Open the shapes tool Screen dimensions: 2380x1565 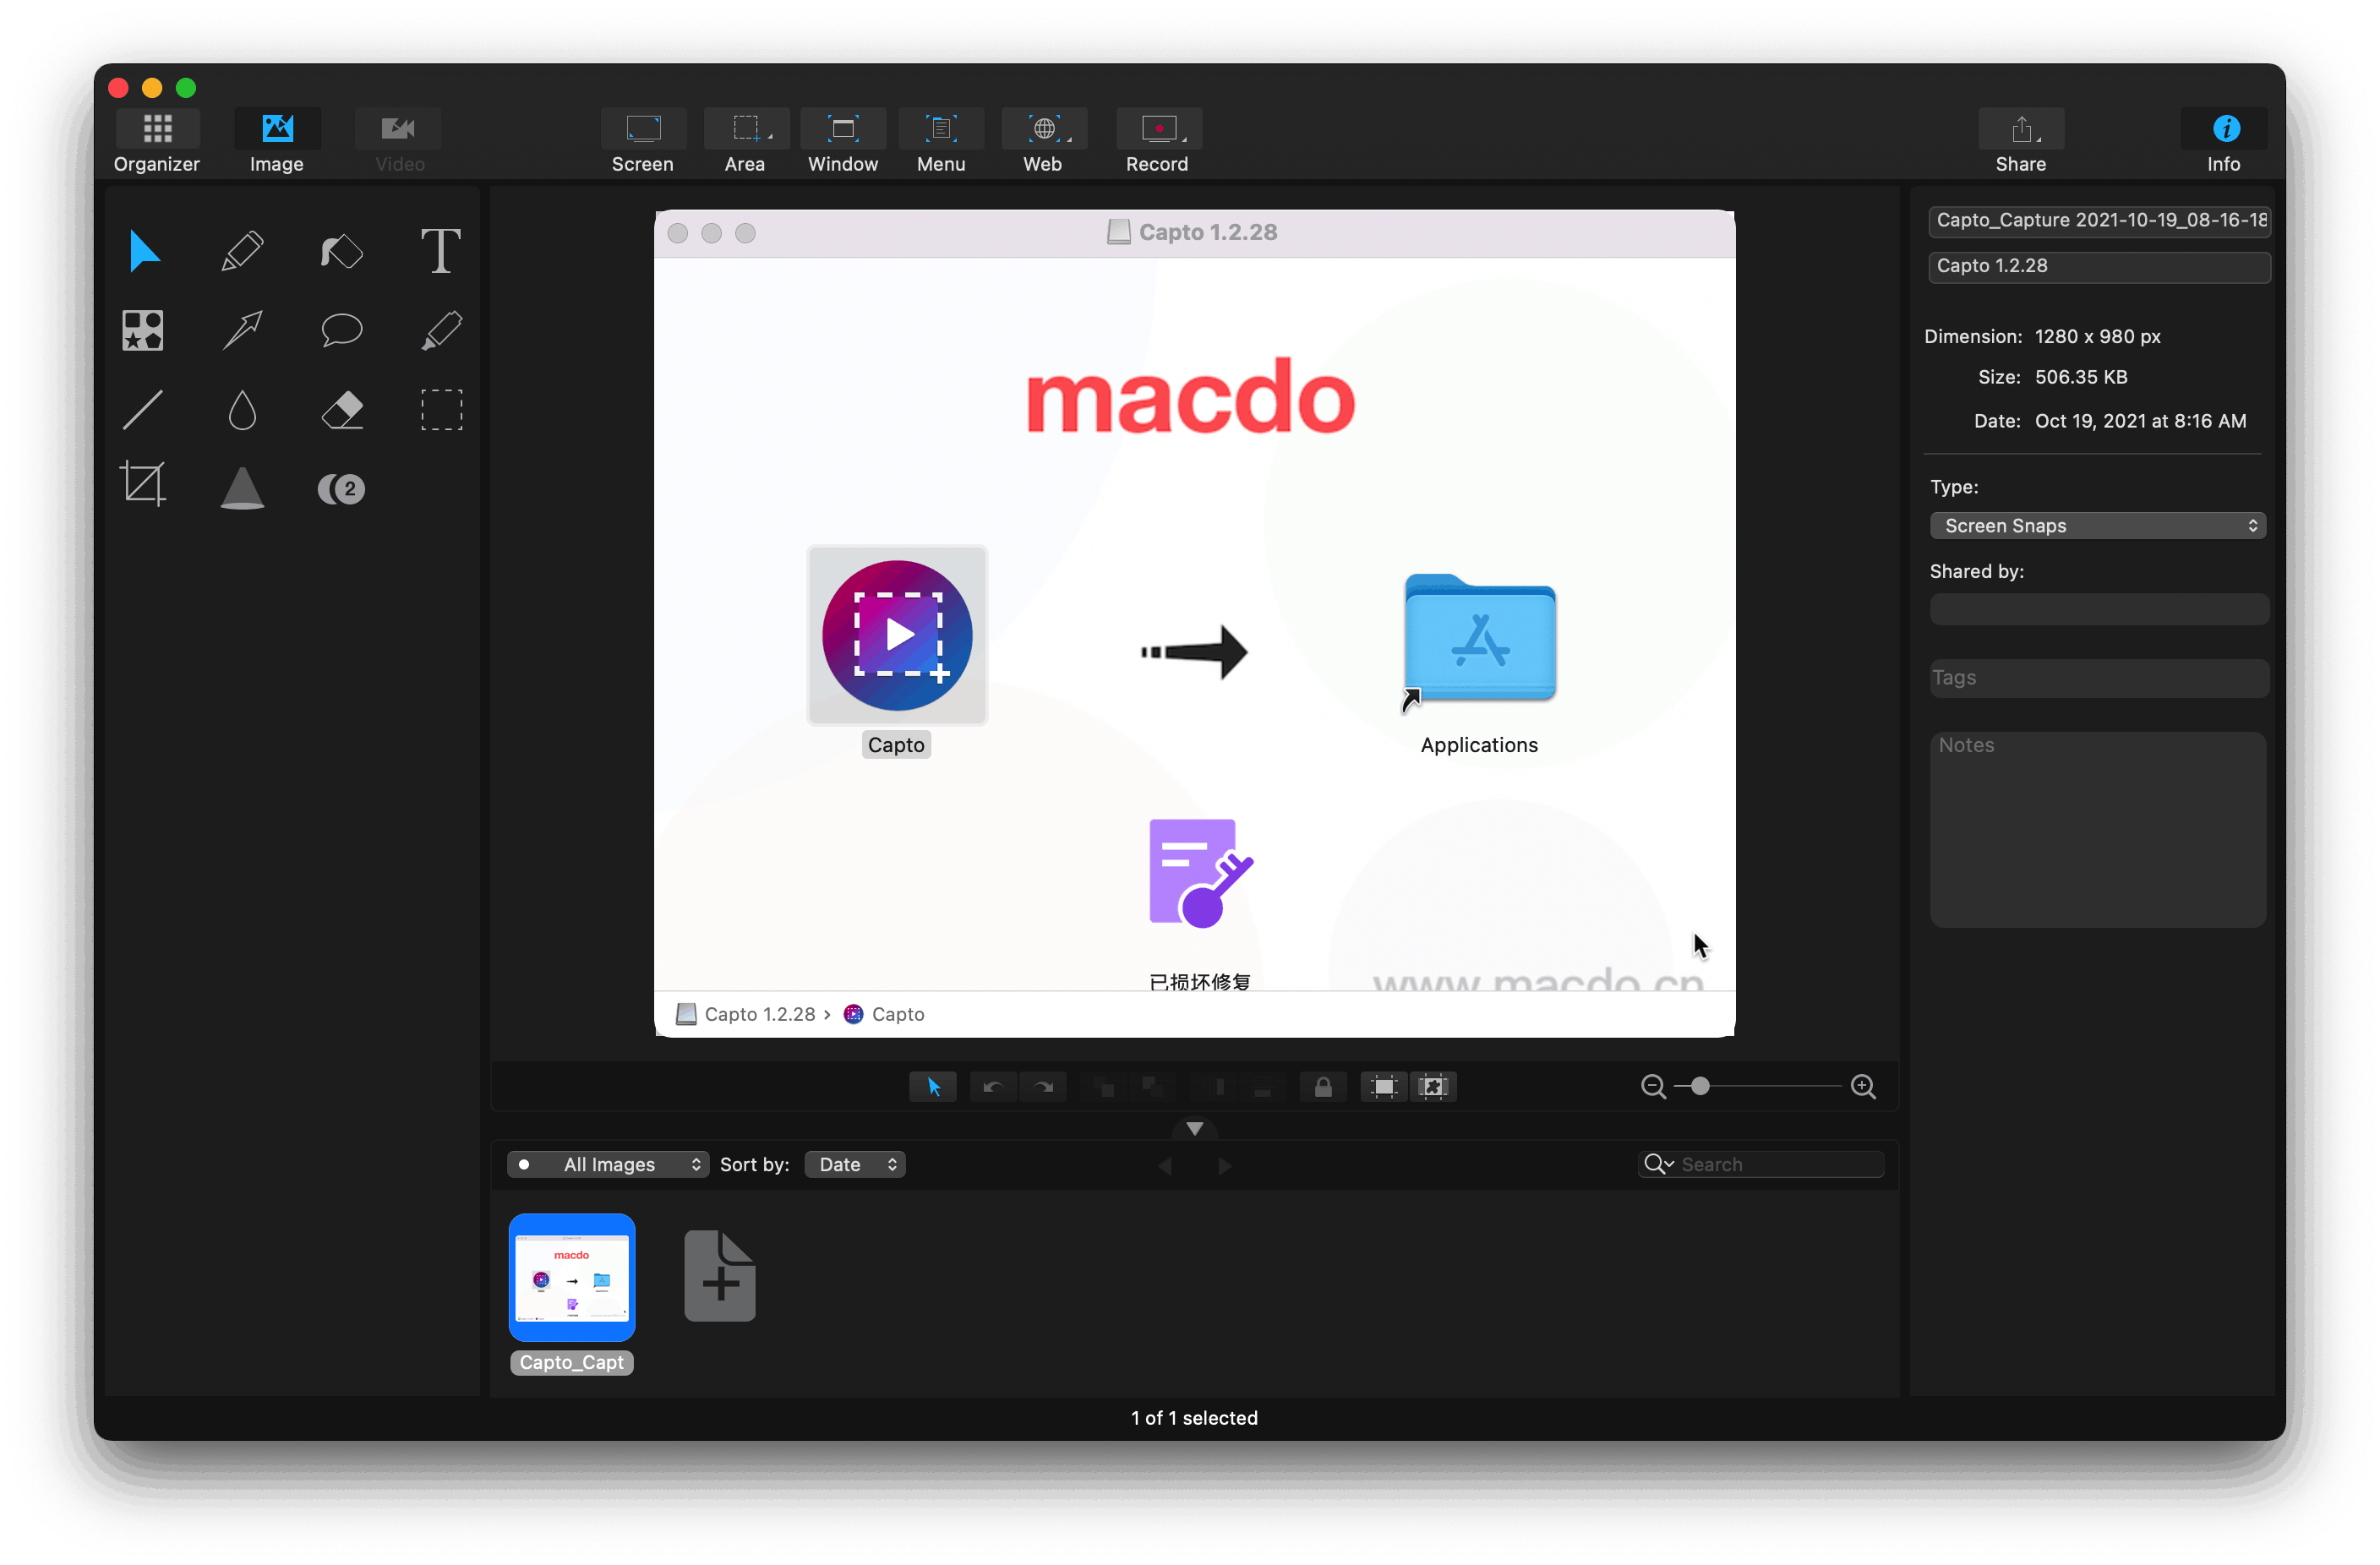(x=143, y=330)
